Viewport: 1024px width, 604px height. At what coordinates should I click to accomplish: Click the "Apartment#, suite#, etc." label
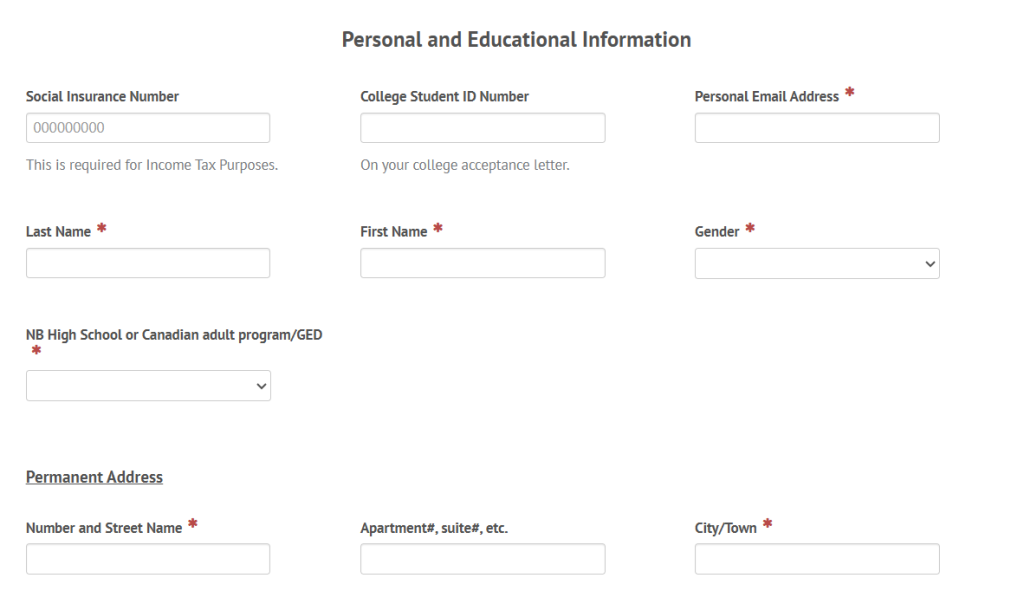pyautogui.click(x=434, y=528)
